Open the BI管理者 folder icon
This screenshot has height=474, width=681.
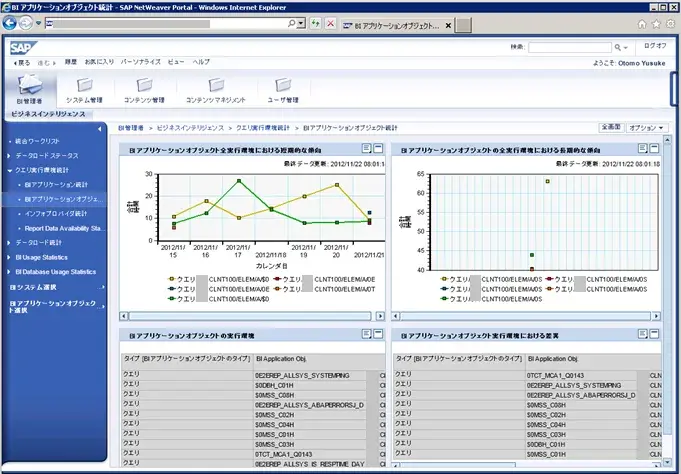coord(29,86)
